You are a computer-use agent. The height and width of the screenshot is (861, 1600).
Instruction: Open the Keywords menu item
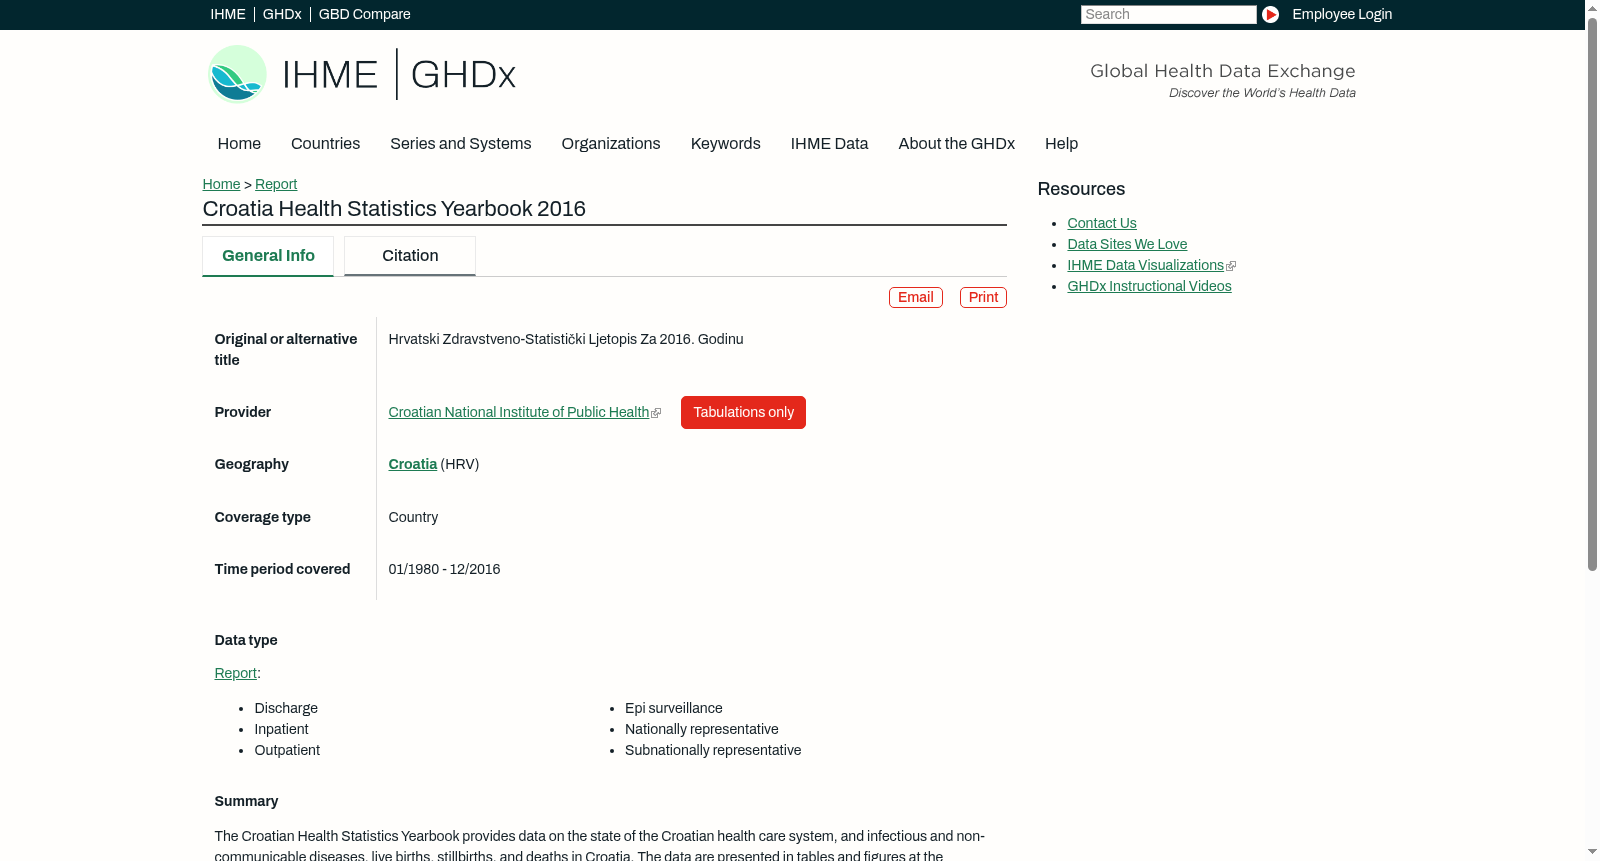[726, 143]
